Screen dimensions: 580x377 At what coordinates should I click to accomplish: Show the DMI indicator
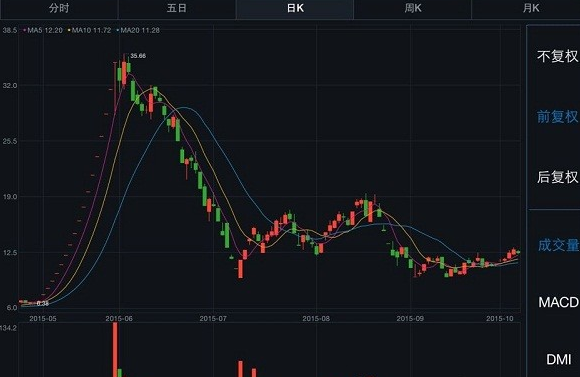(559, 359)
